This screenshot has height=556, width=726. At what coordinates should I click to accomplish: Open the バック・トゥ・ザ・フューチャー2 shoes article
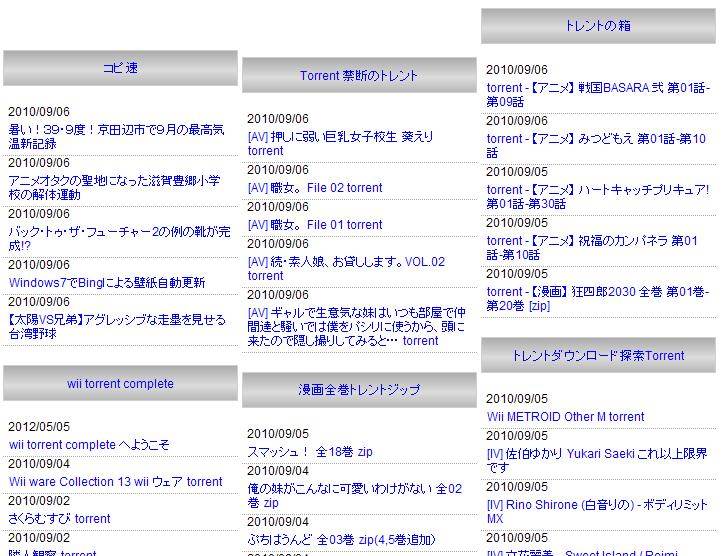tap(118, 238)
